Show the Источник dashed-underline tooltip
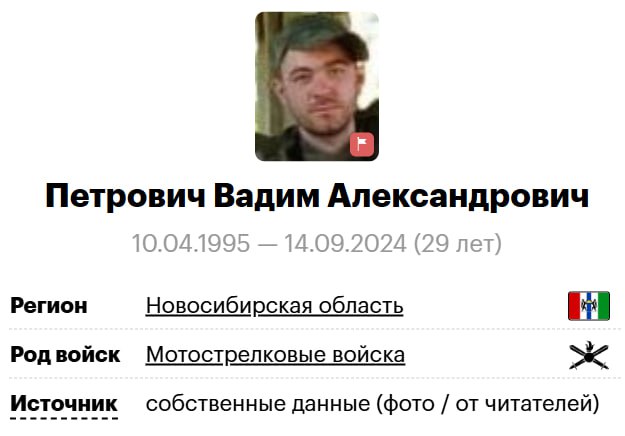This screenshot has height=436, width=625. click(x=64, y=404)
